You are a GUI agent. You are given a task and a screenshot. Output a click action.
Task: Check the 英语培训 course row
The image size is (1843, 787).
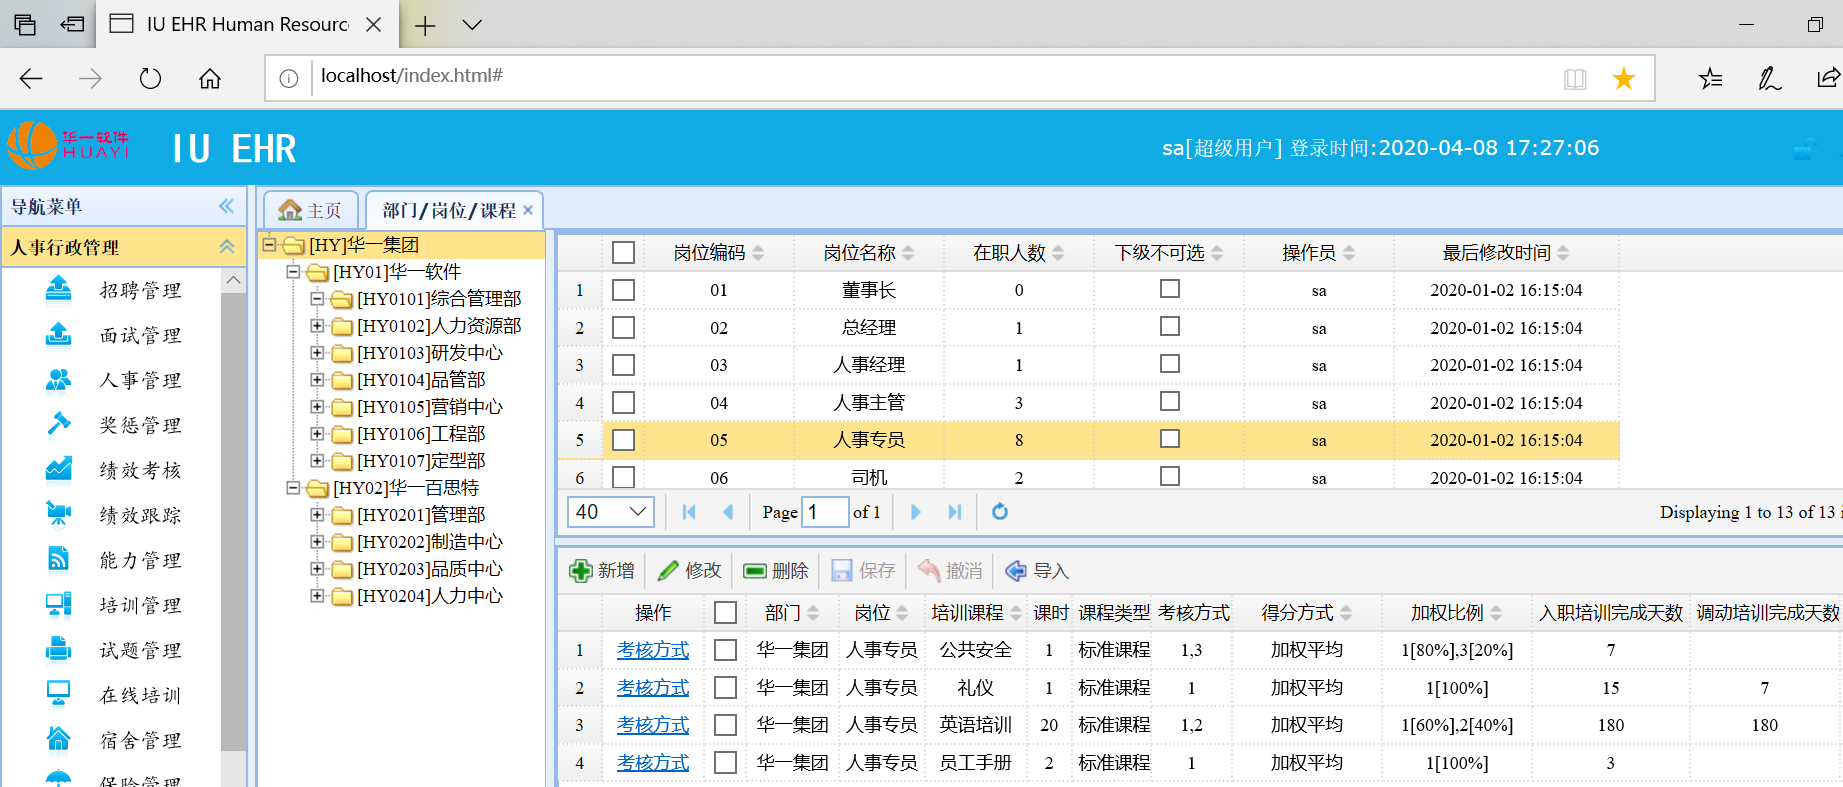click(726, 725)
